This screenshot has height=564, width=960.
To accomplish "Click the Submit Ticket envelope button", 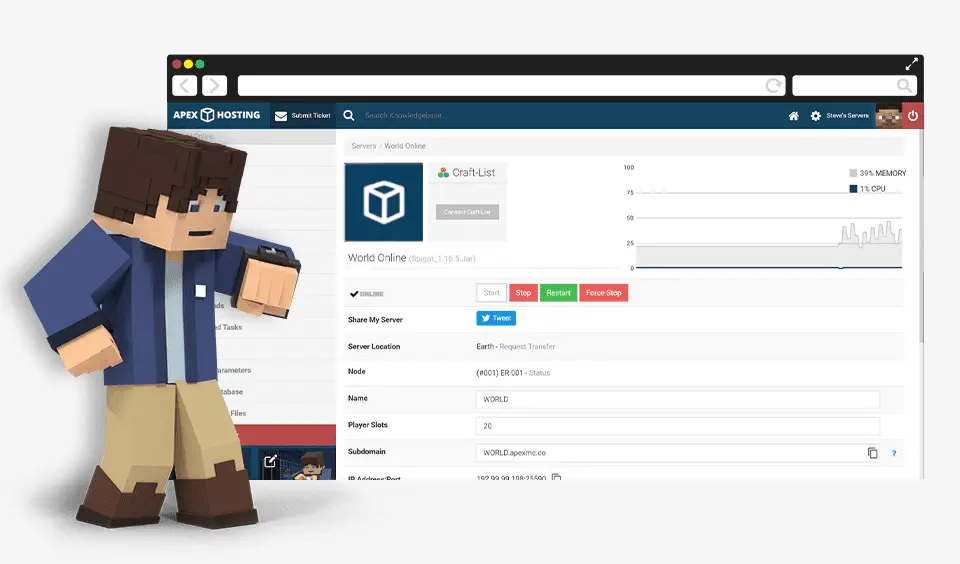I will (302, 115).
